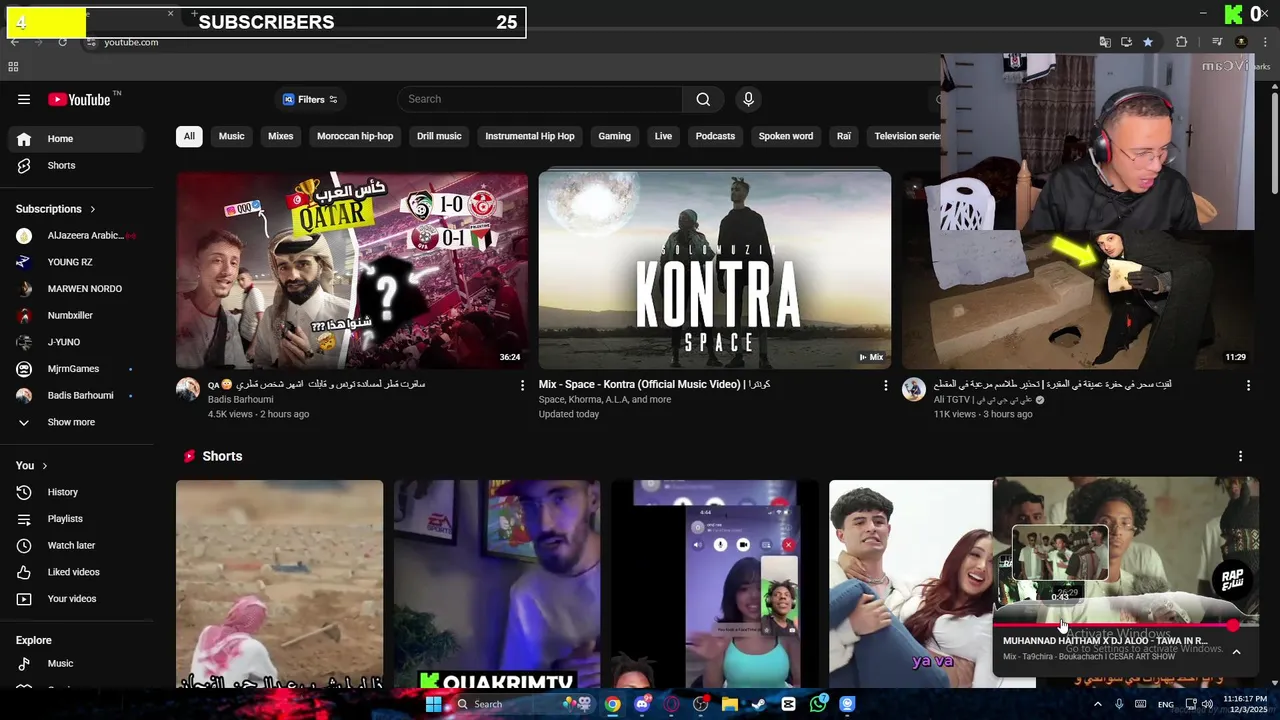The image size is (1280, 720).
Task: Select the Live chip
Action: coord(663,136)
